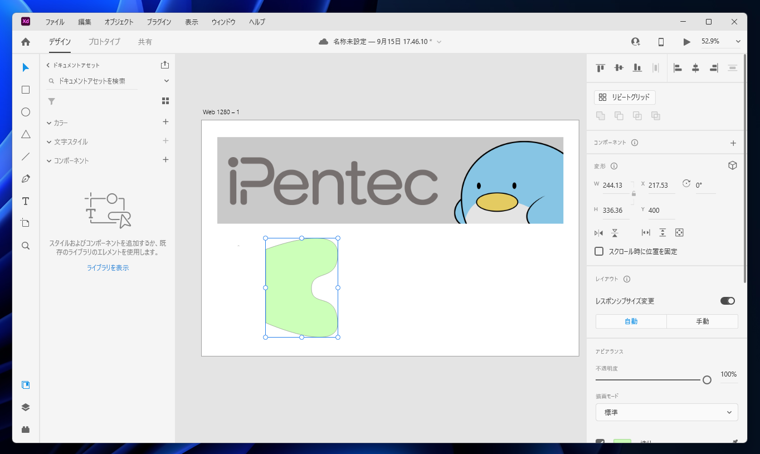Switch to the 共有 tab

pyautogui.click(x=145, y=42)
